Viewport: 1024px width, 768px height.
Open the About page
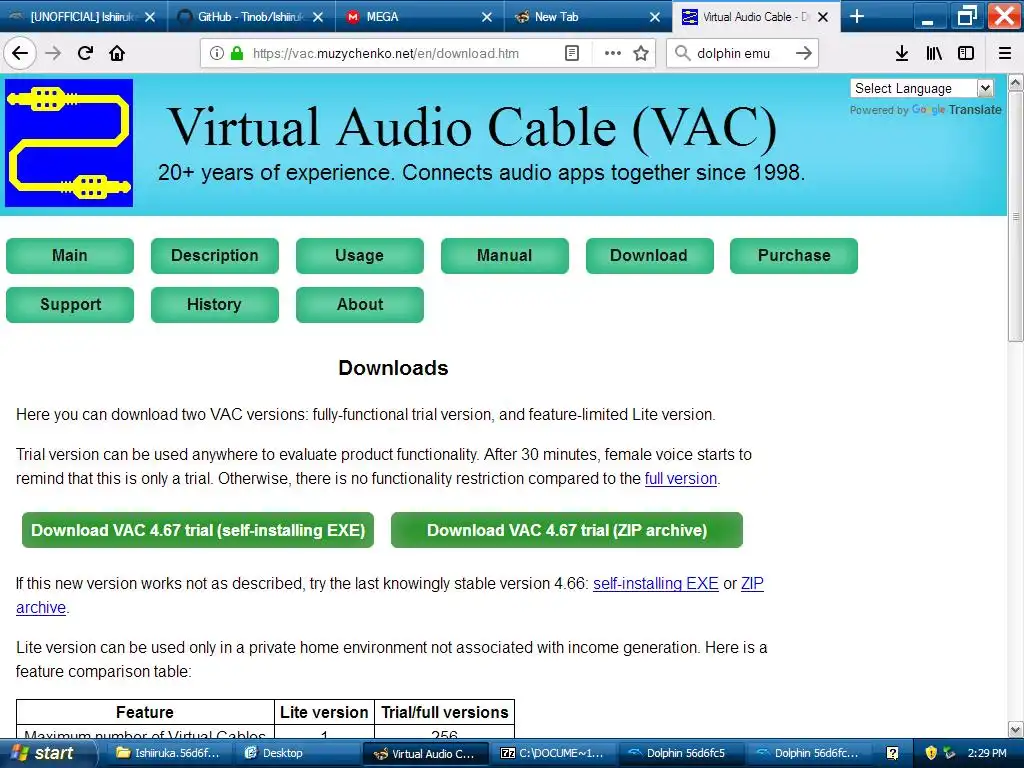click(x=360, y=304)
